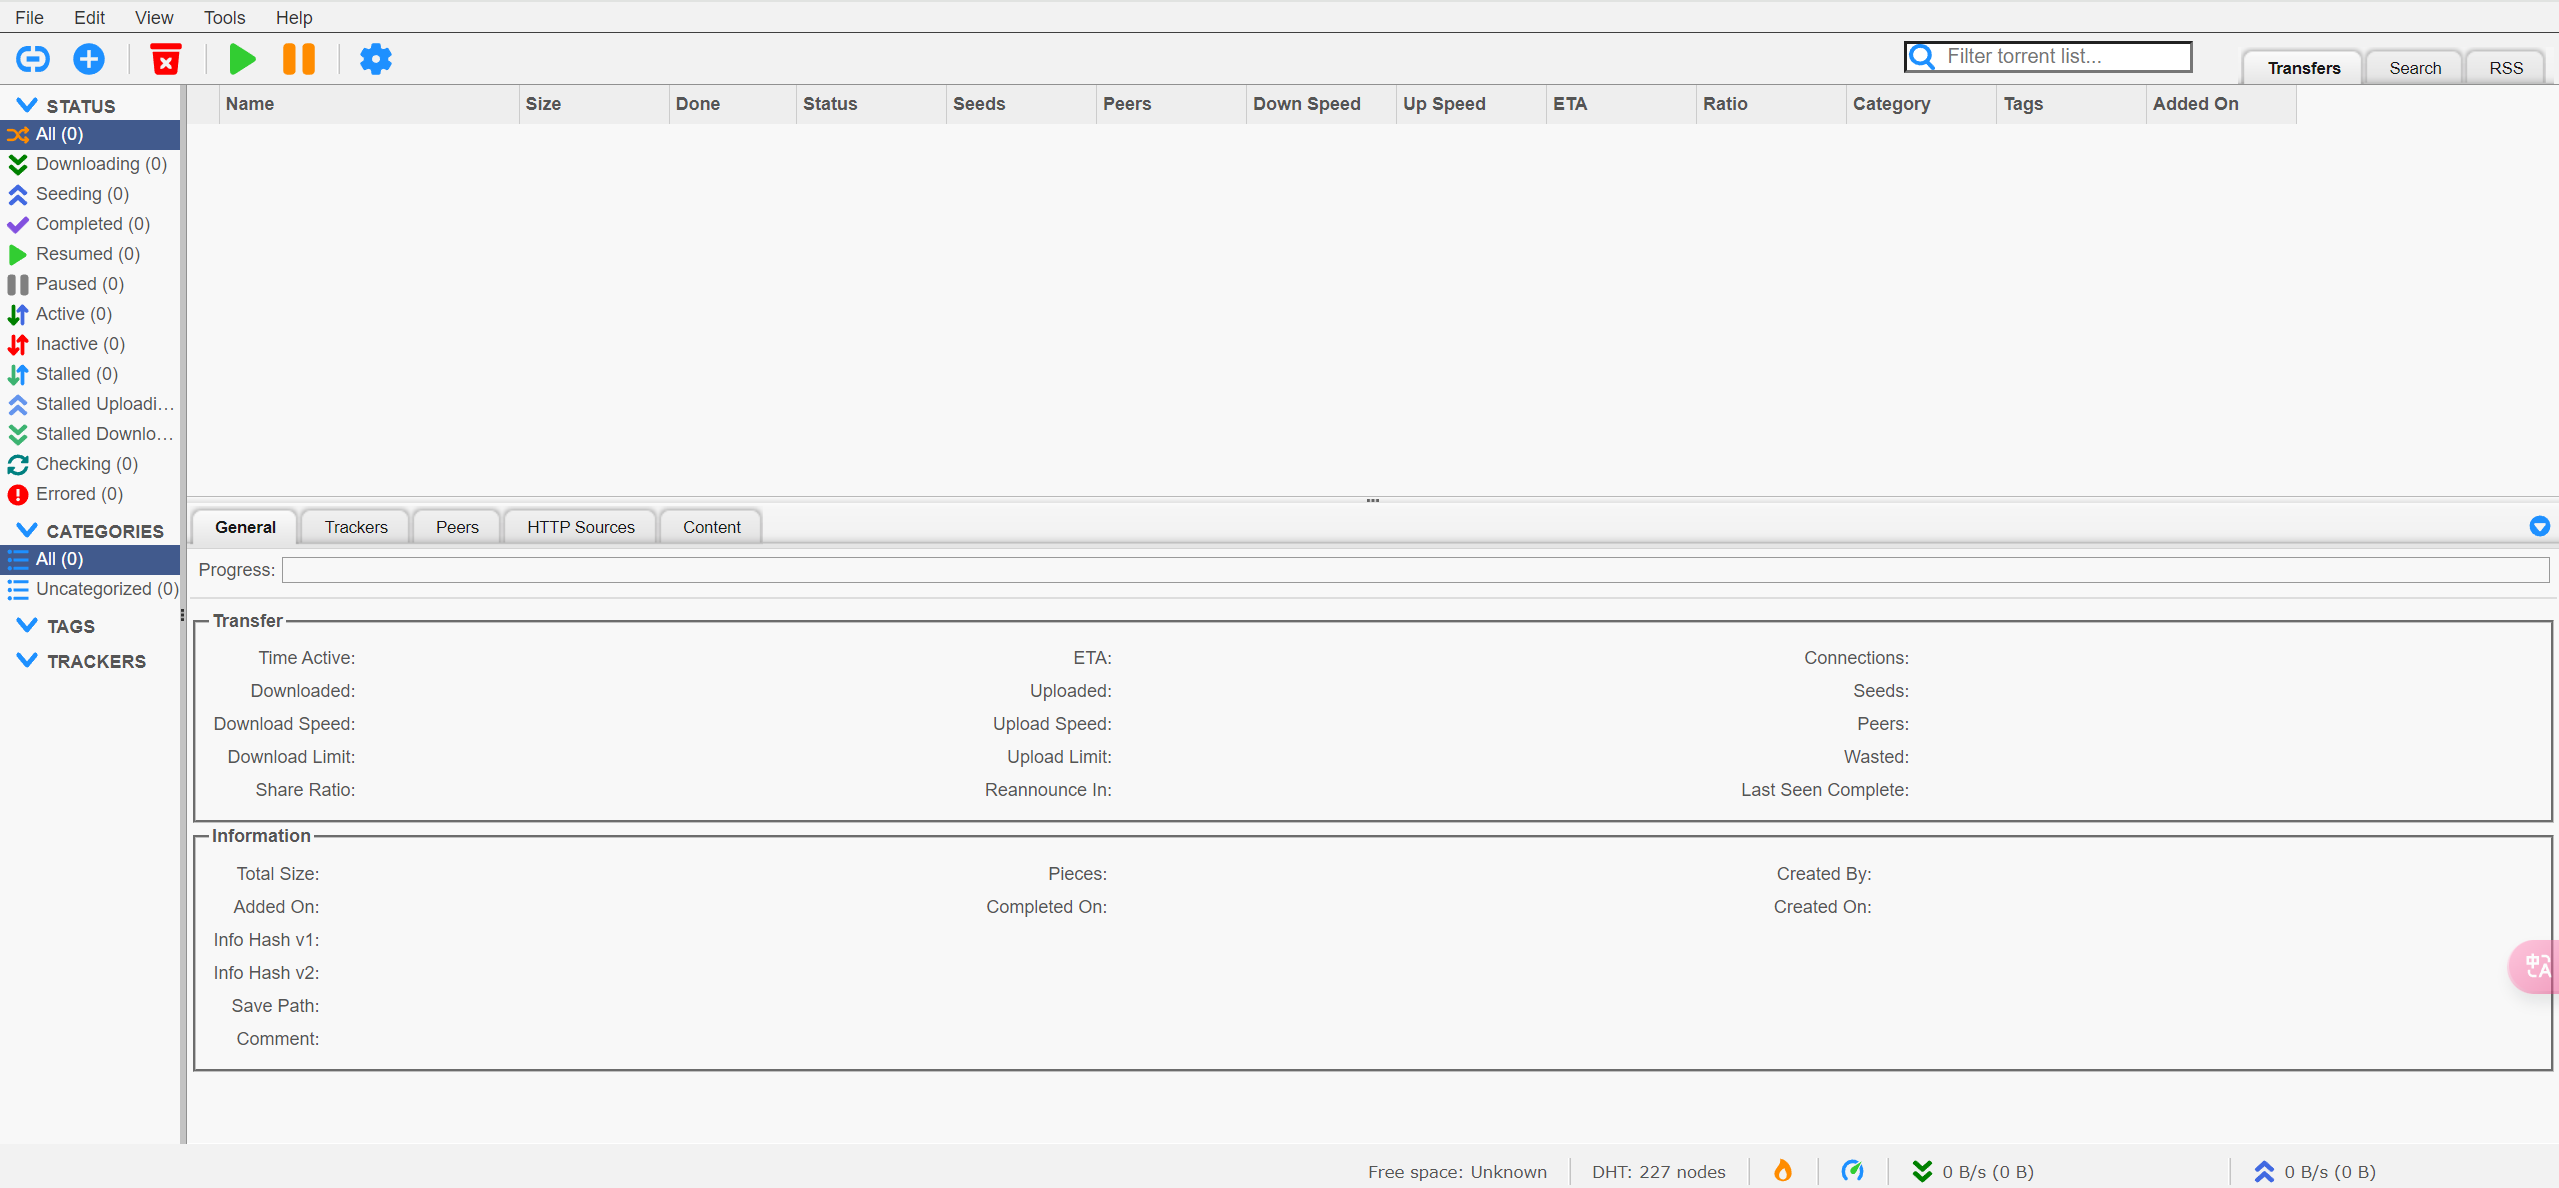Click the connection status flame icon
2559x1188 pixels.
point(1782,1171)
